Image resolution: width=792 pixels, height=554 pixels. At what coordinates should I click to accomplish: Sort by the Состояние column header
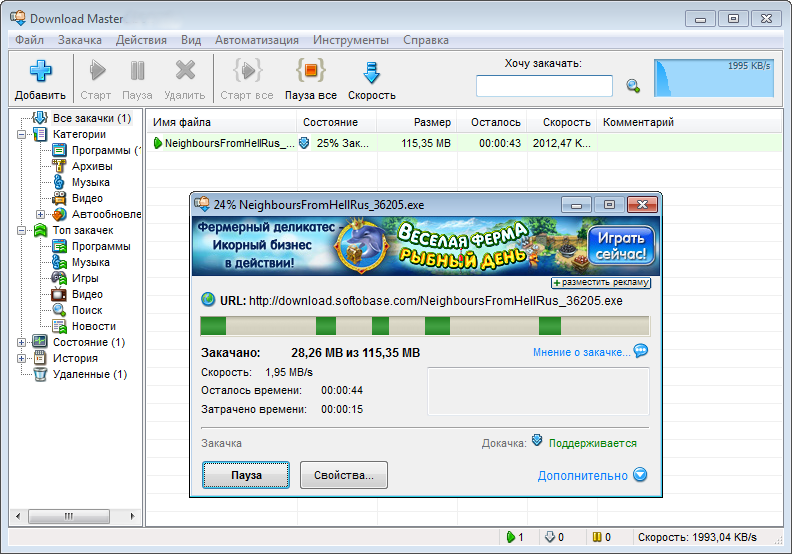336,122
